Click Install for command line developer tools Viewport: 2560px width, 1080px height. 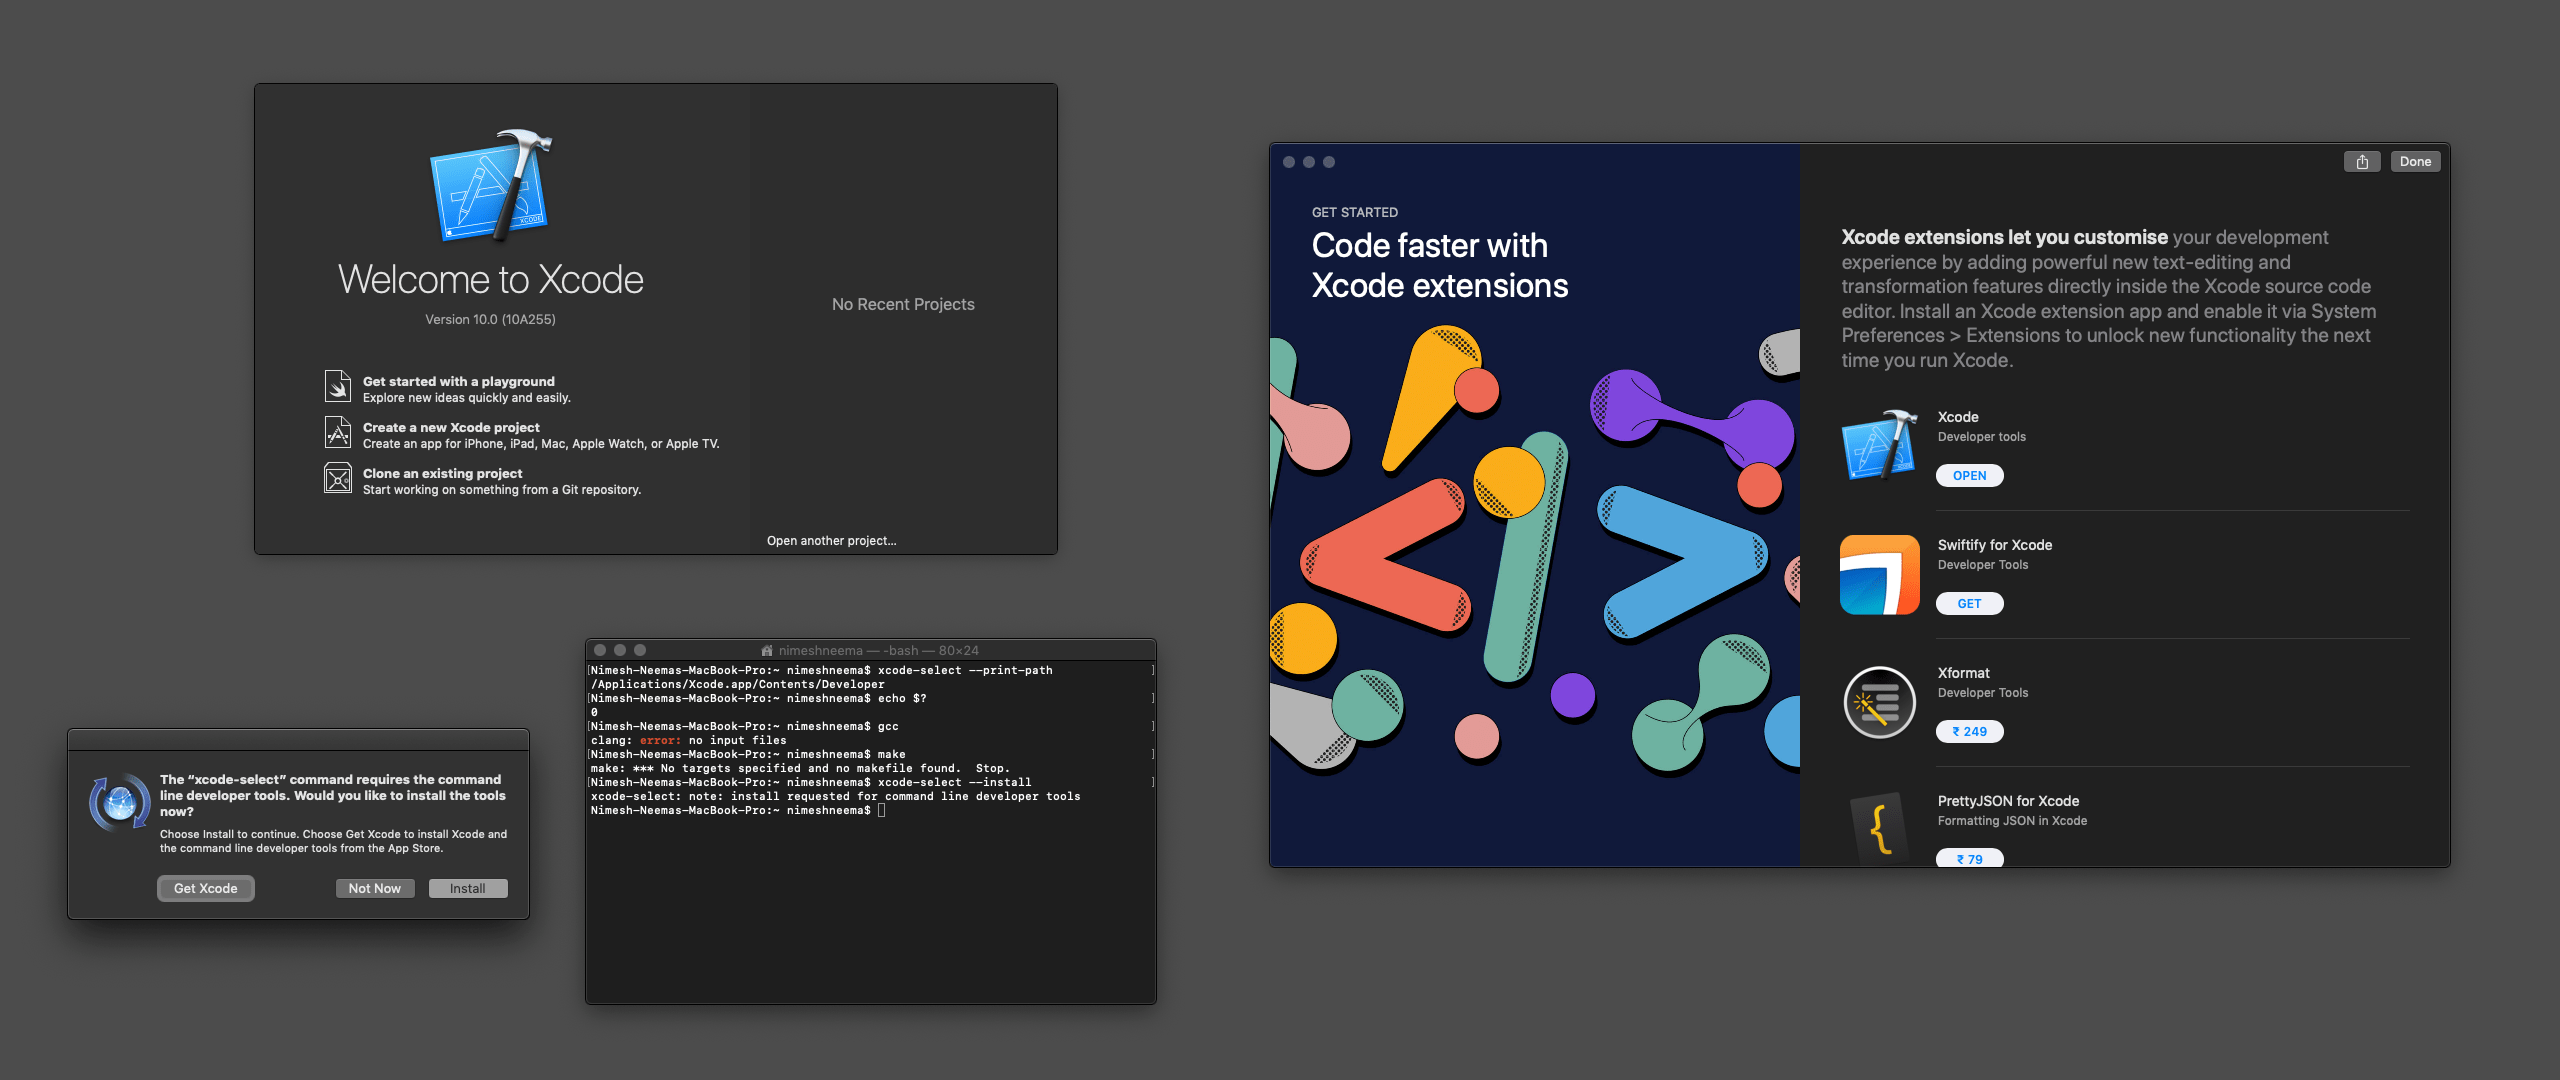[468, 888]
